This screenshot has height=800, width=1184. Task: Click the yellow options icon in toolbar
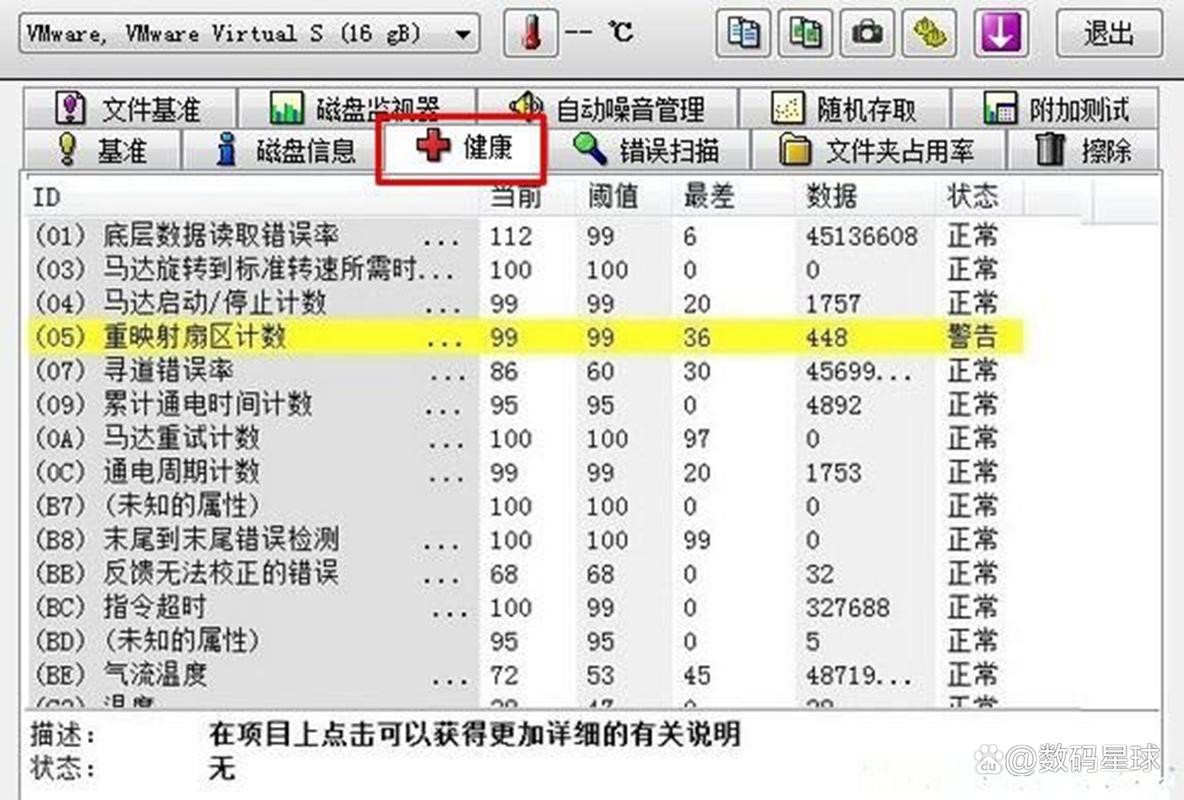(929, 33)
